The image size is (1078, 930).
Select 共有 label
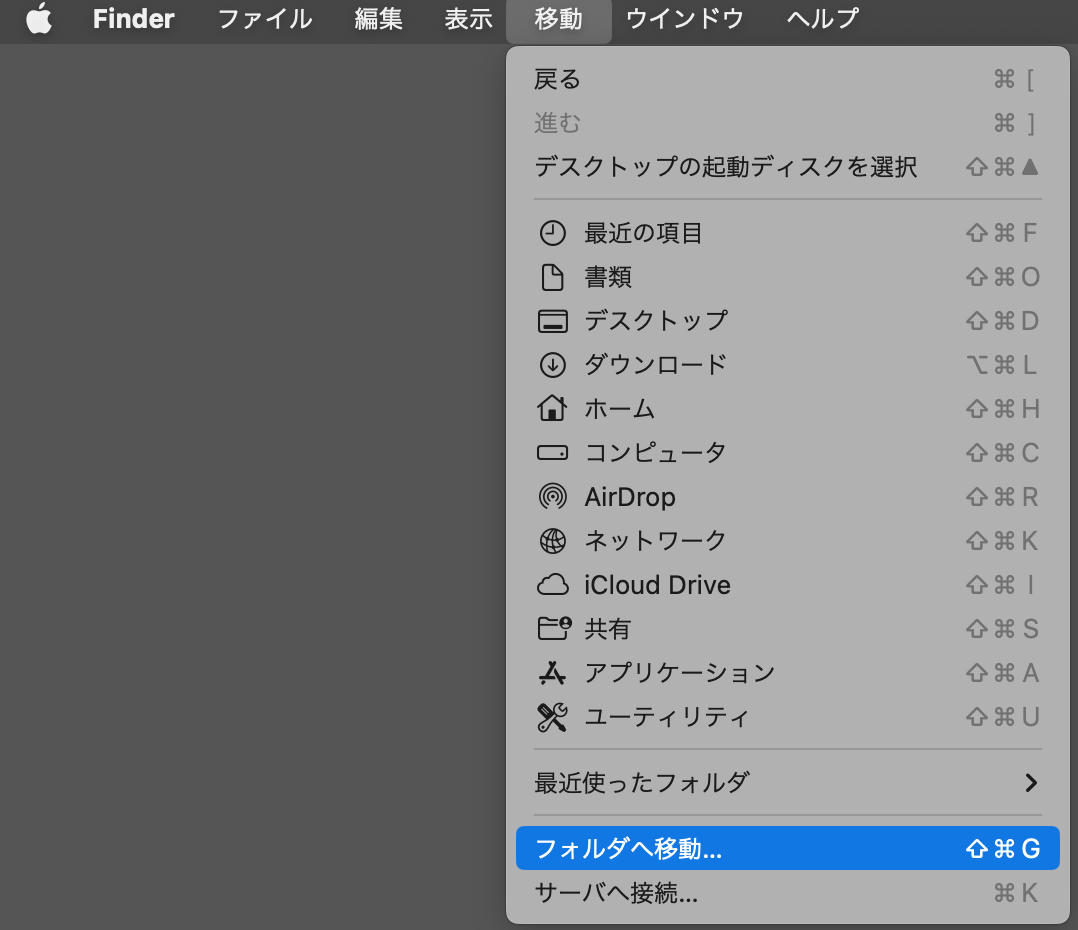[608, 629]
